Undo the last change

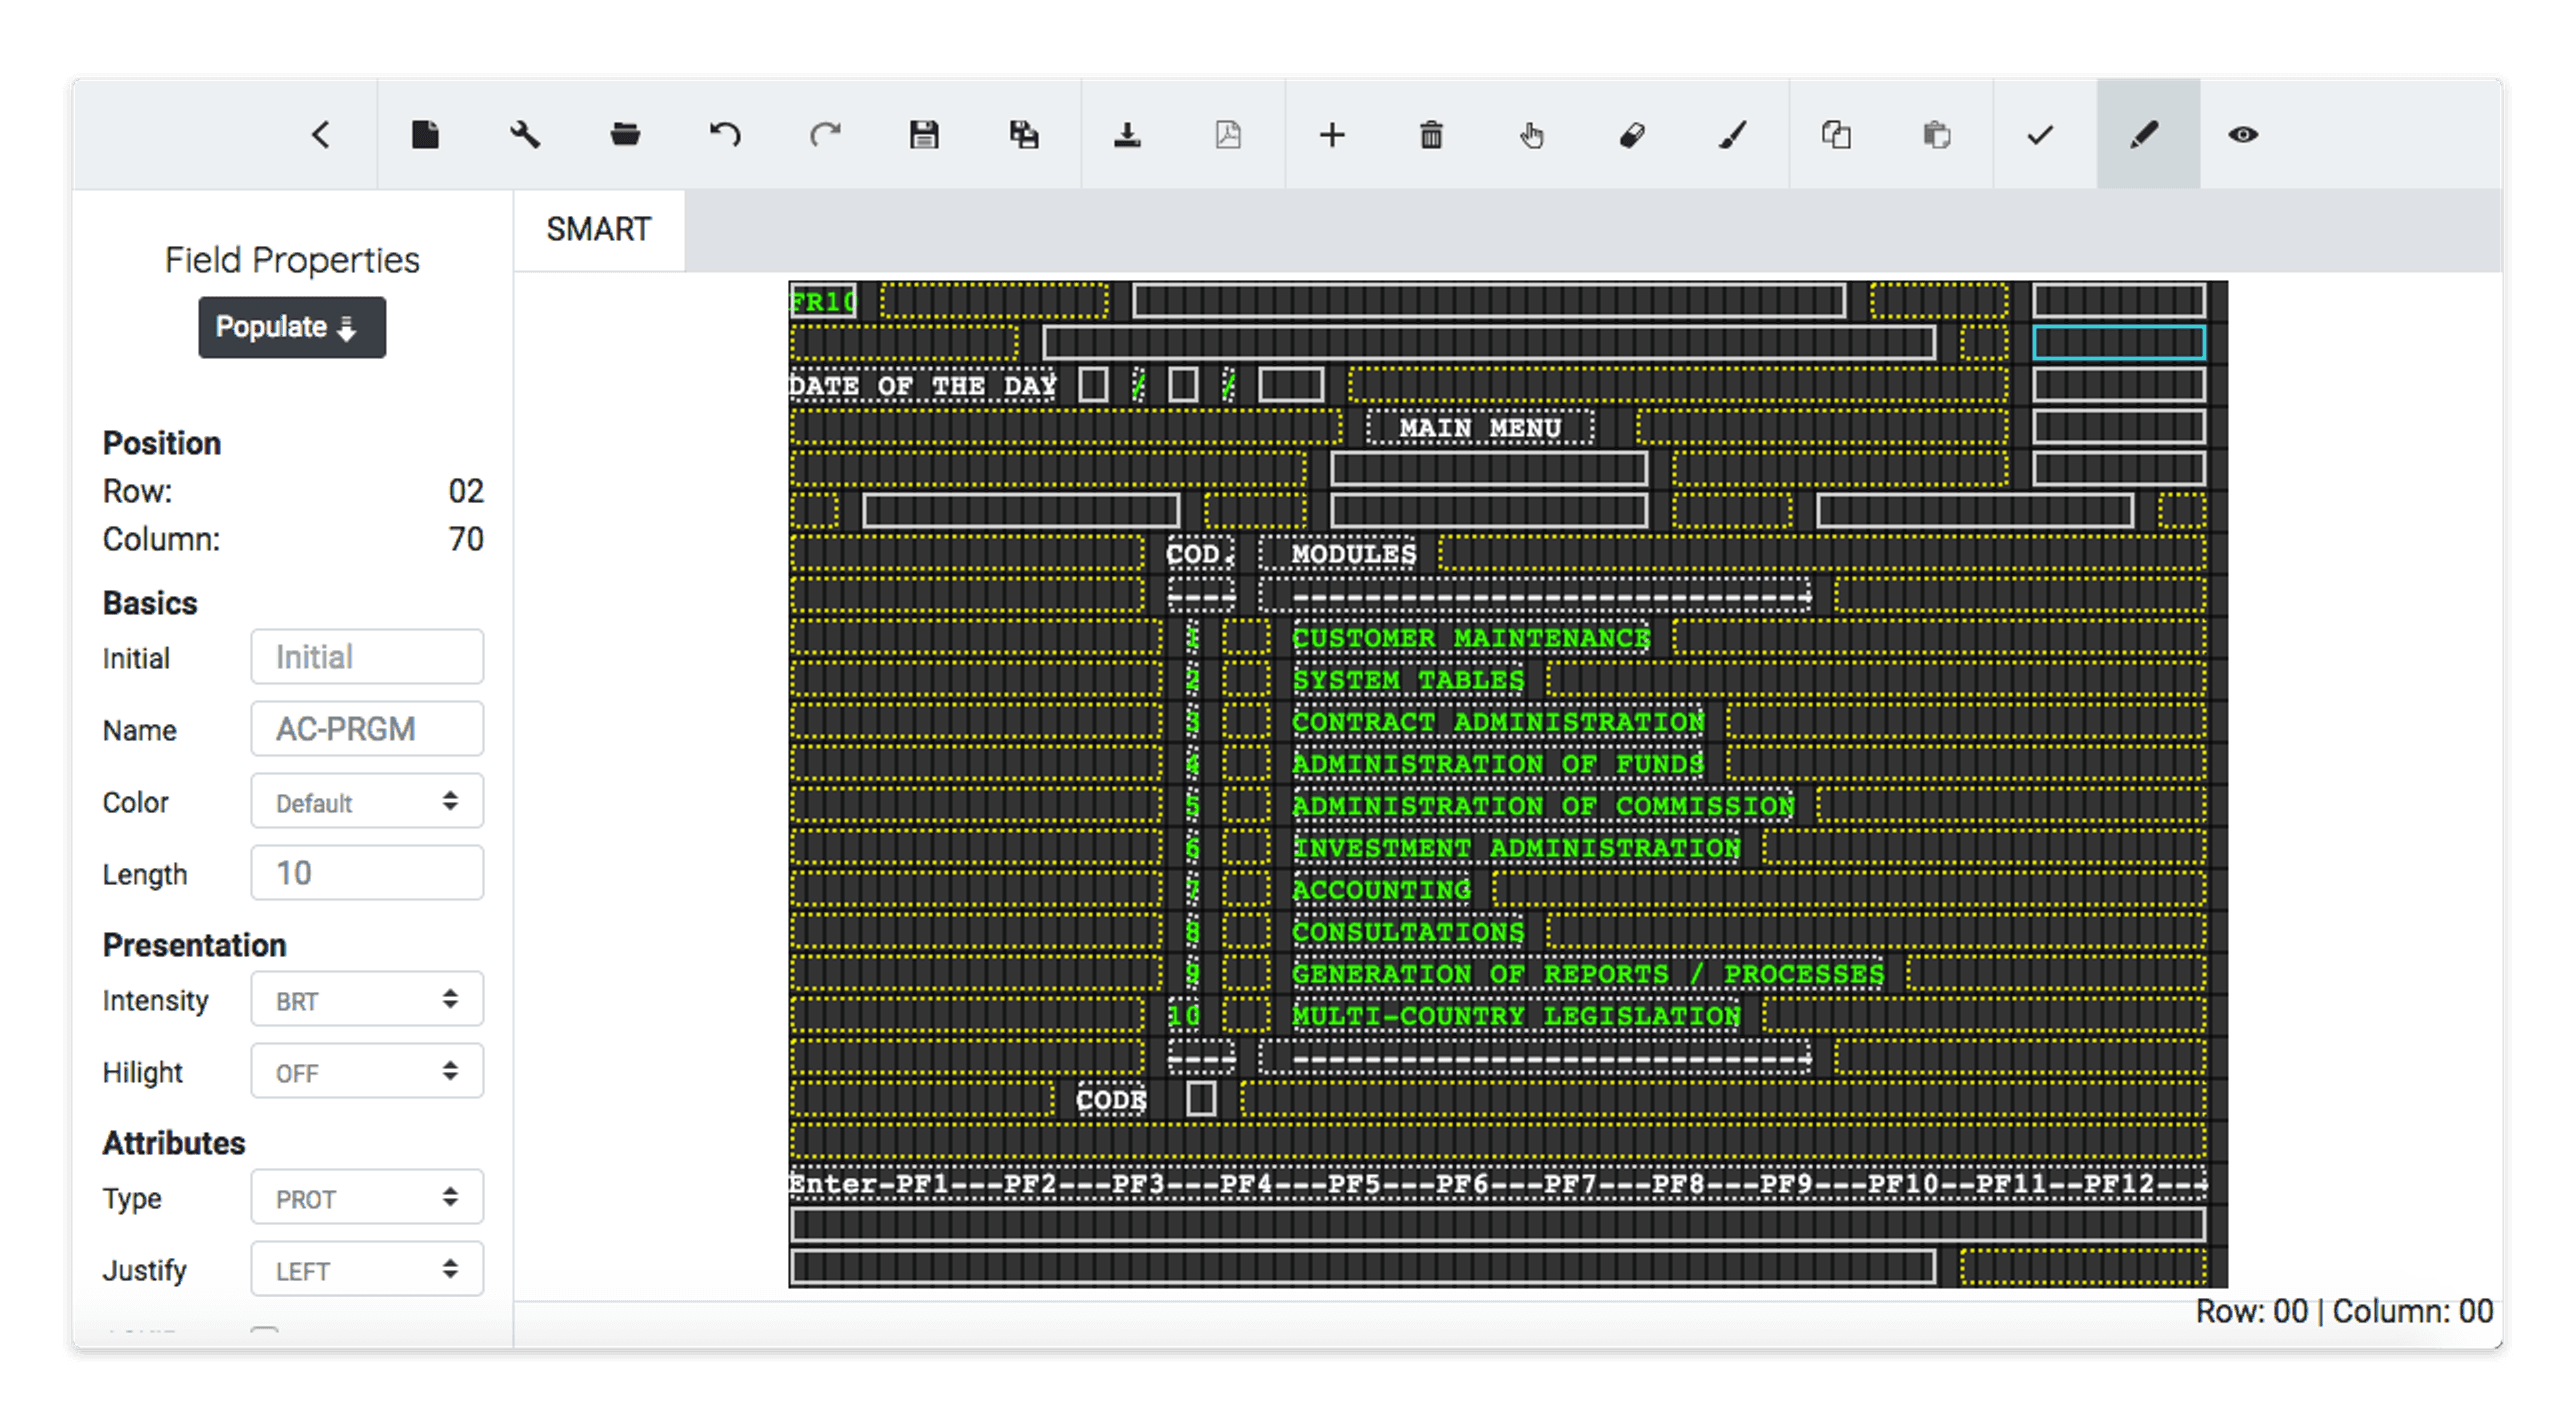[x=724, y=135]
